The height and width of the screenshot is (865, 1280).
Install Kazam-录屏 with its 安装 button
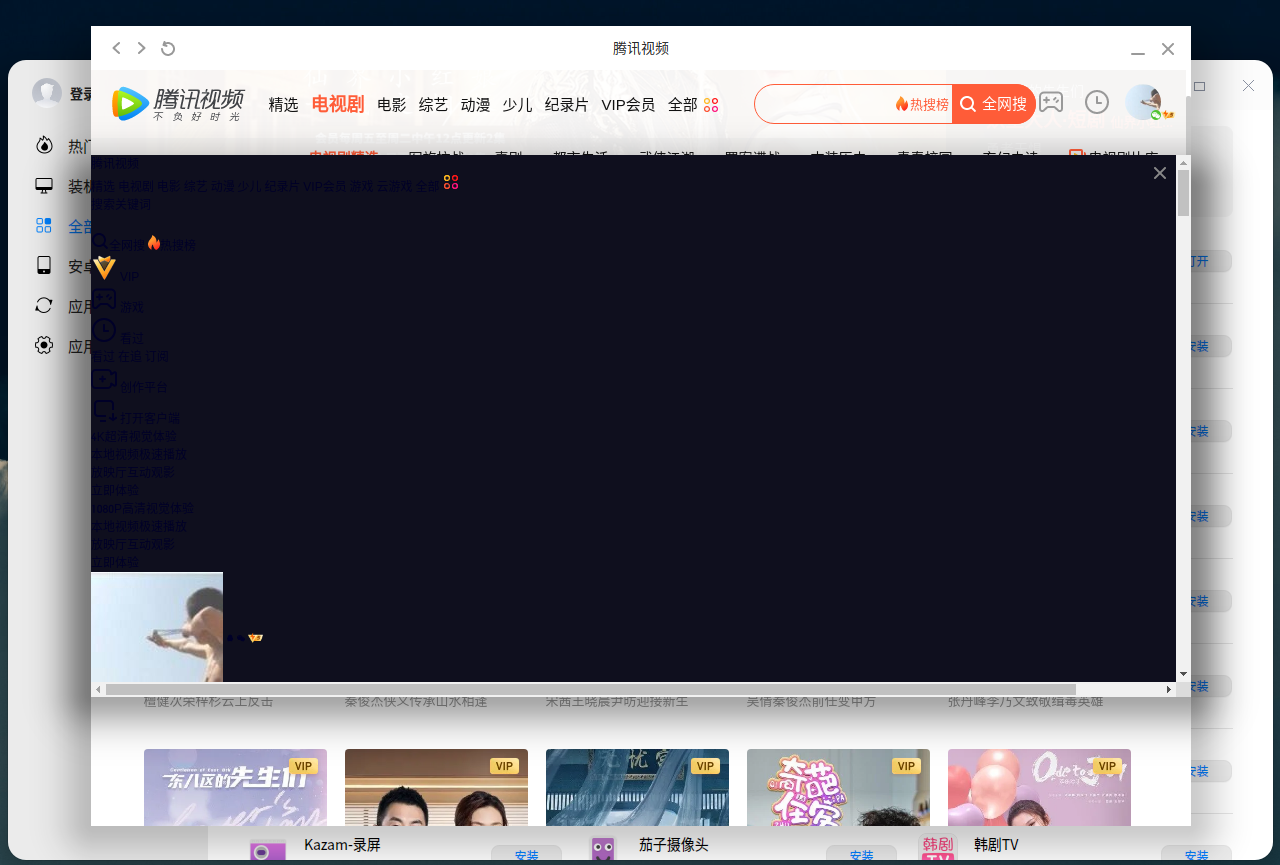point(527,857)
